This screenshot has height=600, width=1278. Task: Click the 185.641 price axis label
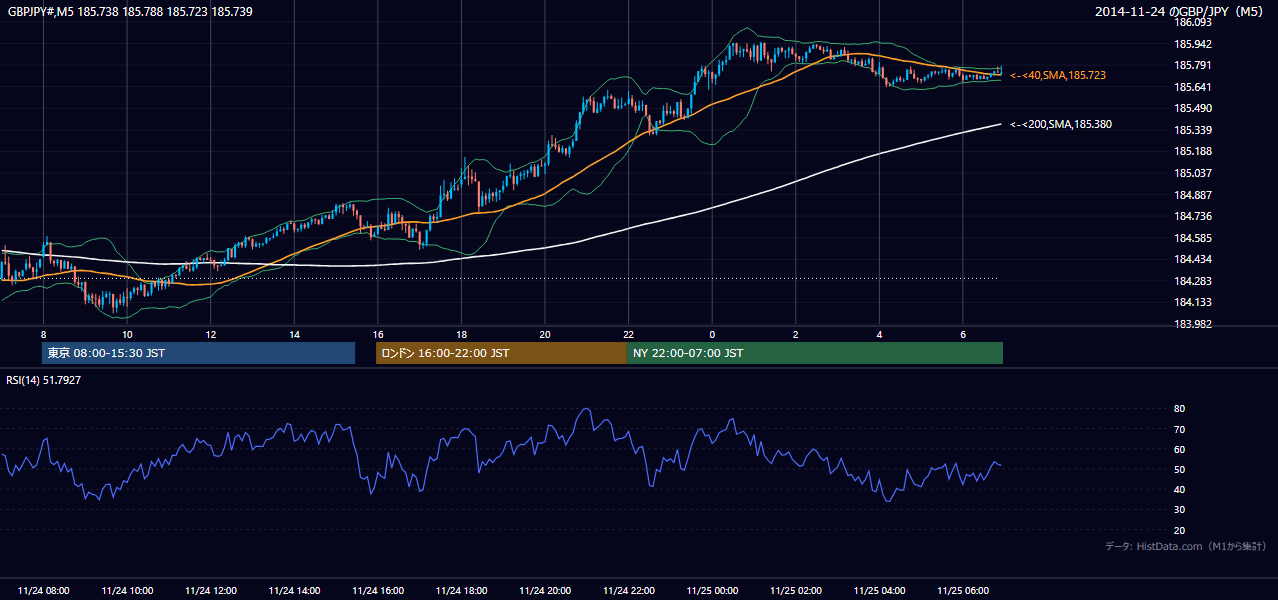click(x=1193, y=87)
